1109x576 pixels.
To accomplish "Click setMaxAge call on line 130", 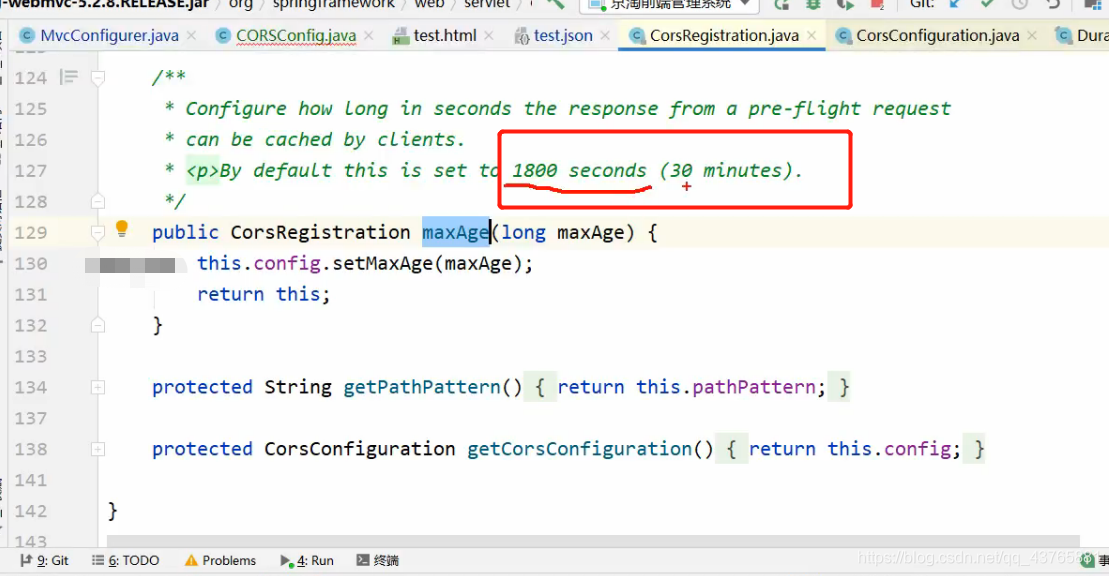I will [383, 263].
